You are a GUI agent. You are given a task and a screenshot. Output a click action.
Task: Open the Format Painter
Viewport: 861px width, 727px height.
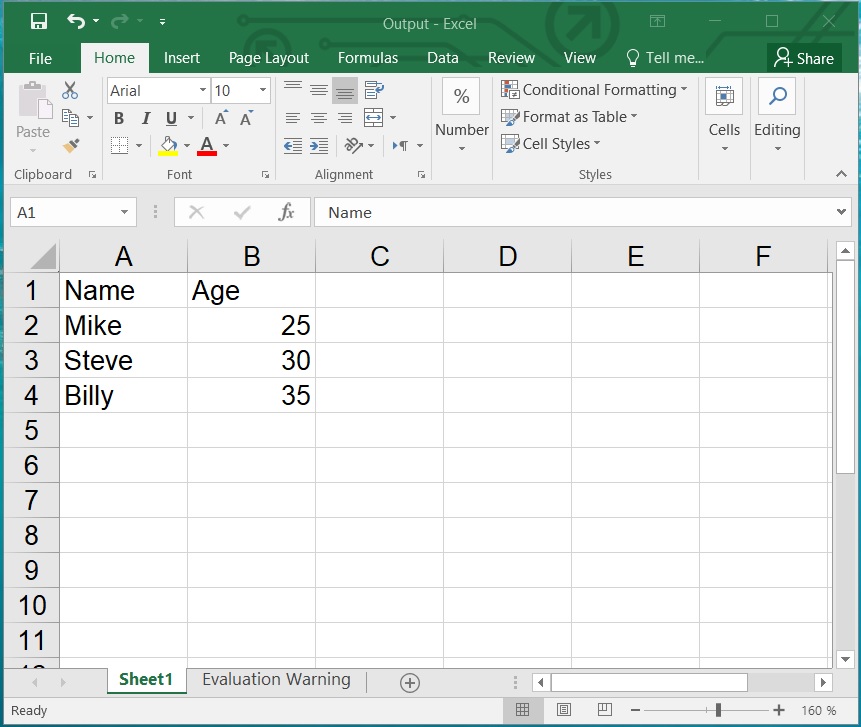(x=69, y=144)
